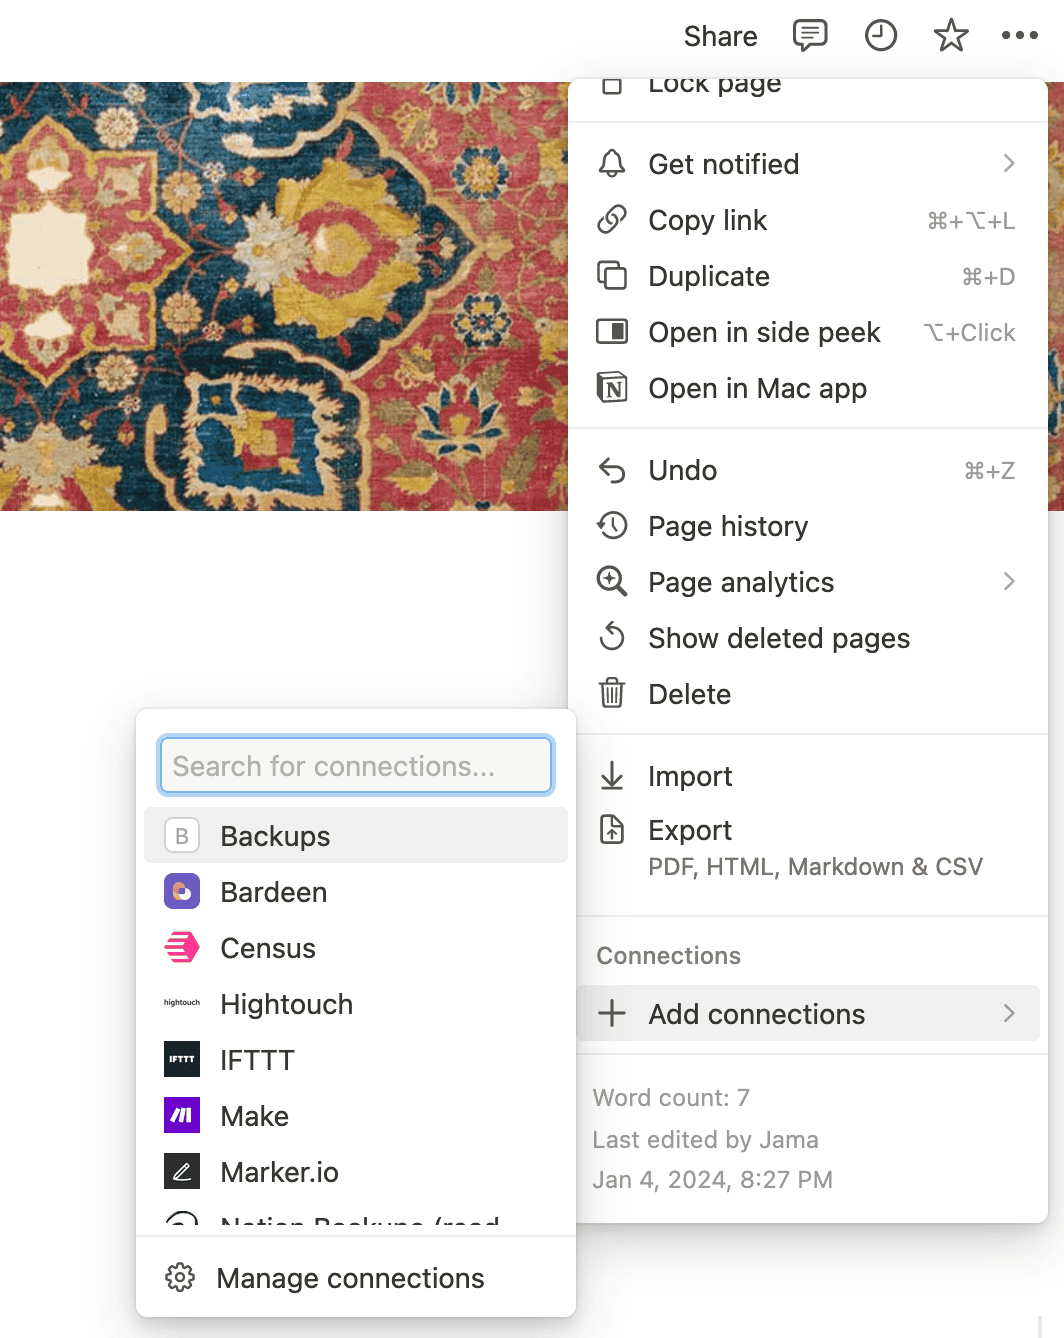
Task: Select Copy link from the menu
Action: coord(707,220)
